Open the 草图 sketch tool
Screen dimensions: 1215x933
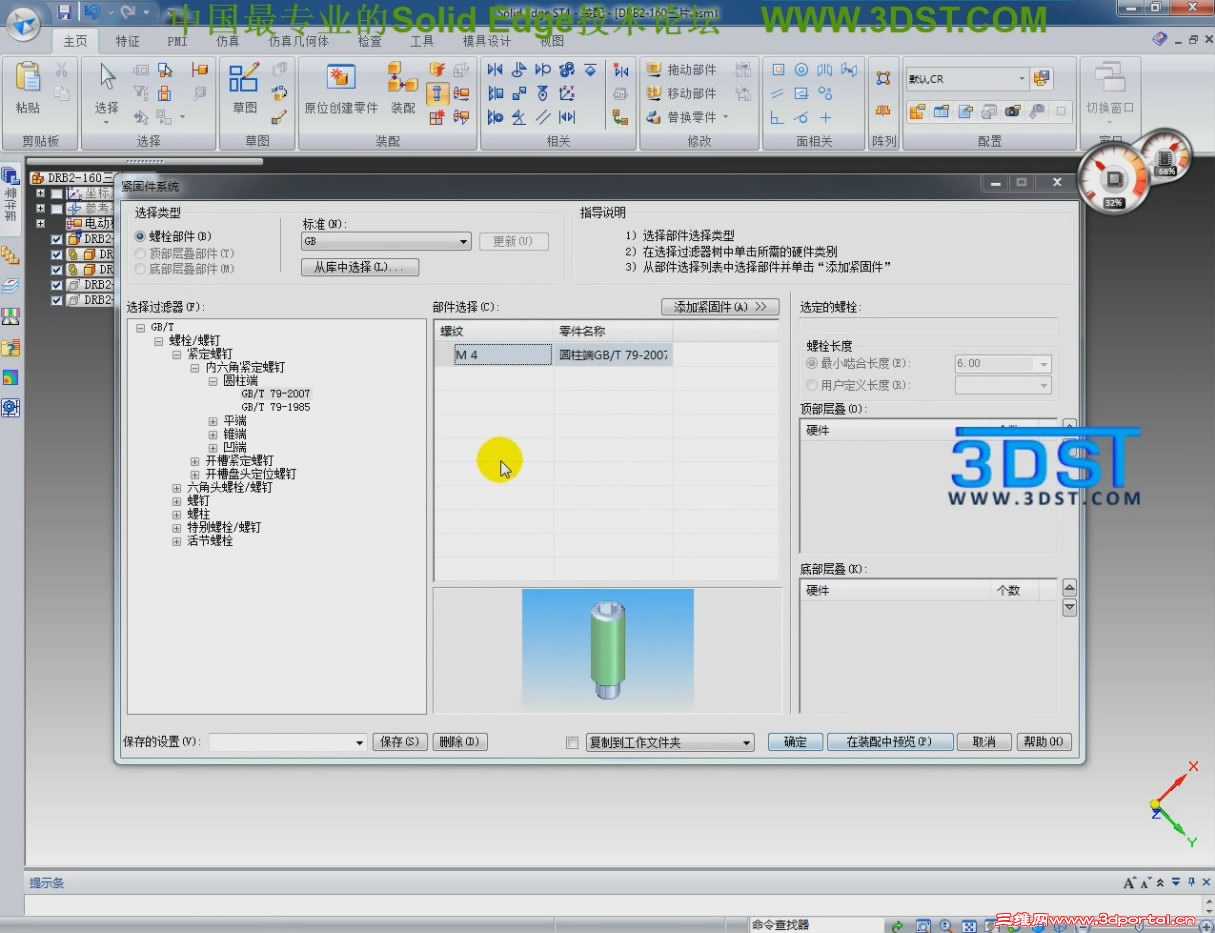pyautogui.click(x=244, y=78)
